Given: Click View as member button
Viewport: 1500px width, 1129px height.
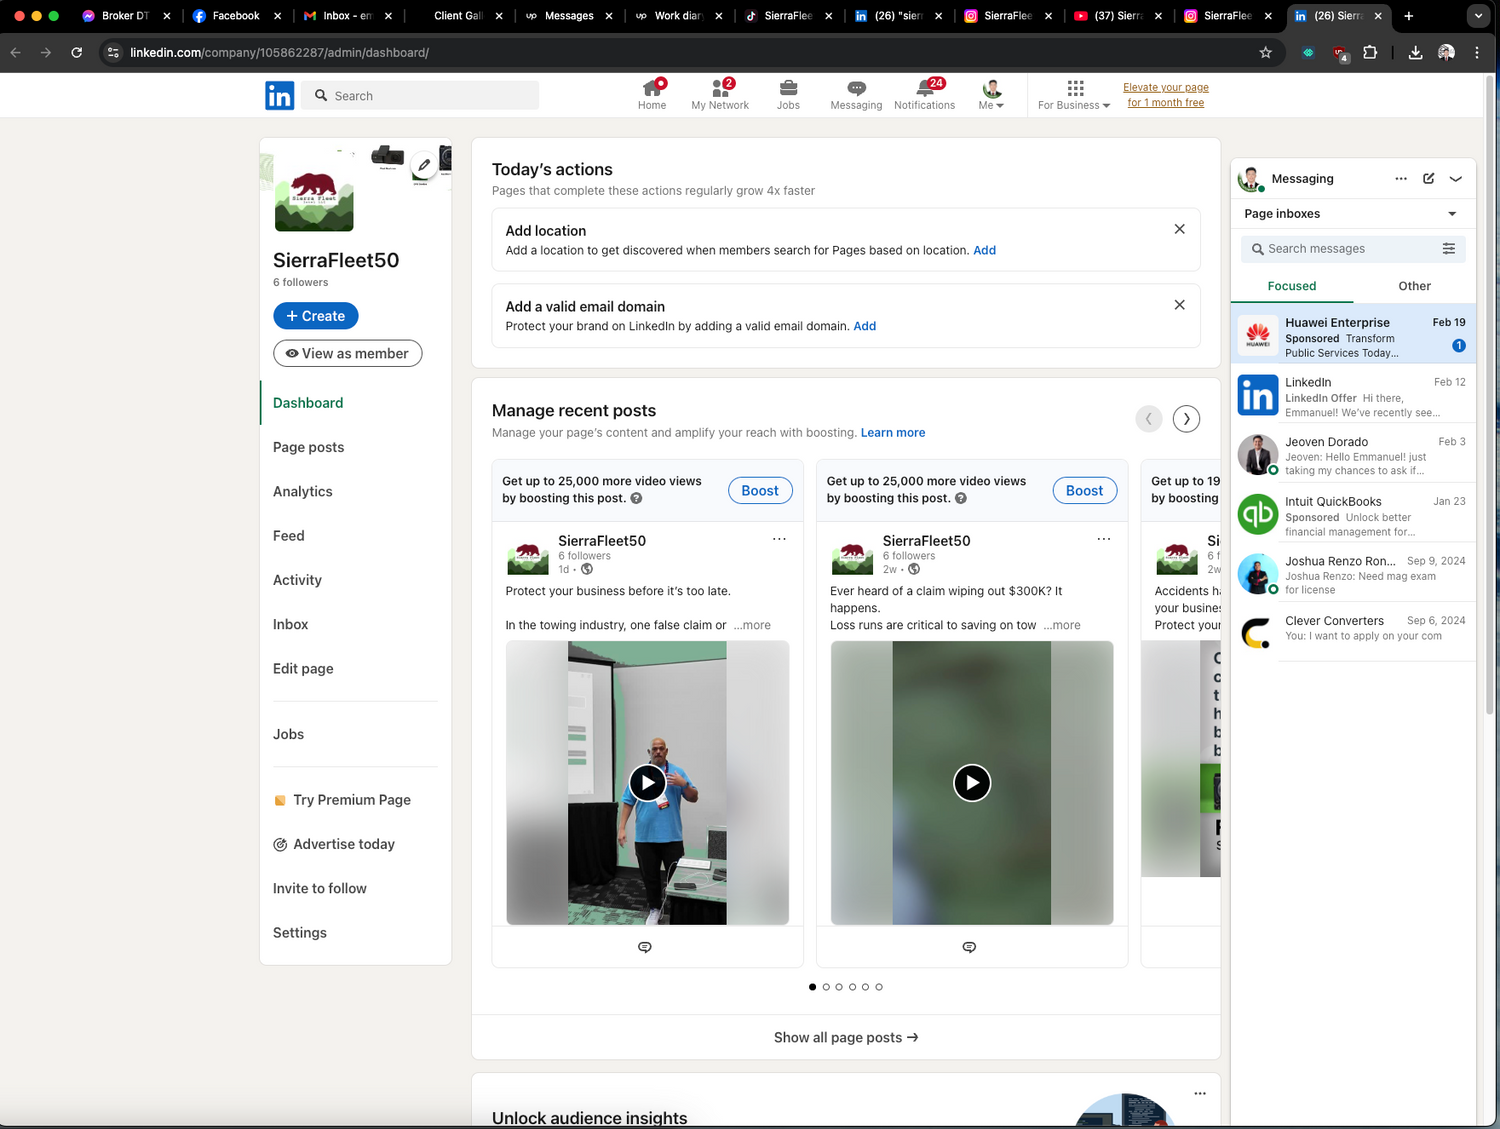Looking at the screenshot, I should (x=348, y=353).
